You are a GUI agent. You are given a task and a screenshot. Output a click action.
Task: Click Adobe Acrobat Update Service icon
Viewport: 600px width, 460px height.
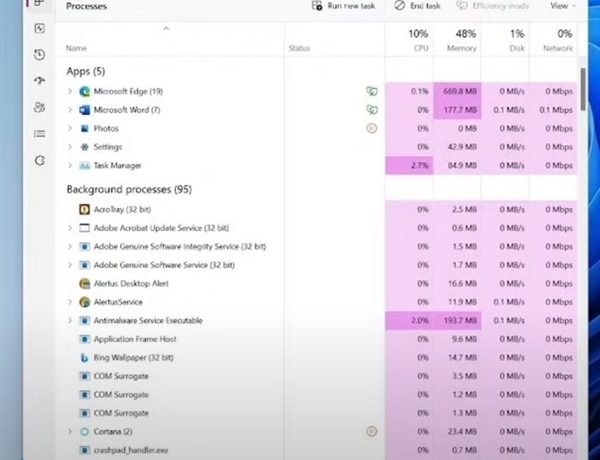[x=84, y=228]
